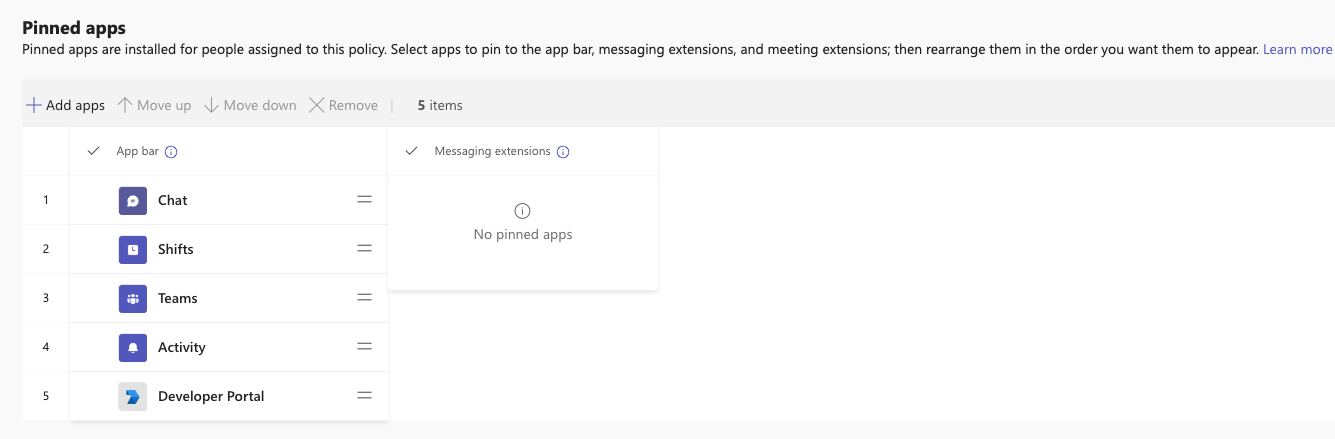The width and height of the screenshot is (1335, 439).
Task: Click the Activity bell icon
Action: [x=132, y=348]
